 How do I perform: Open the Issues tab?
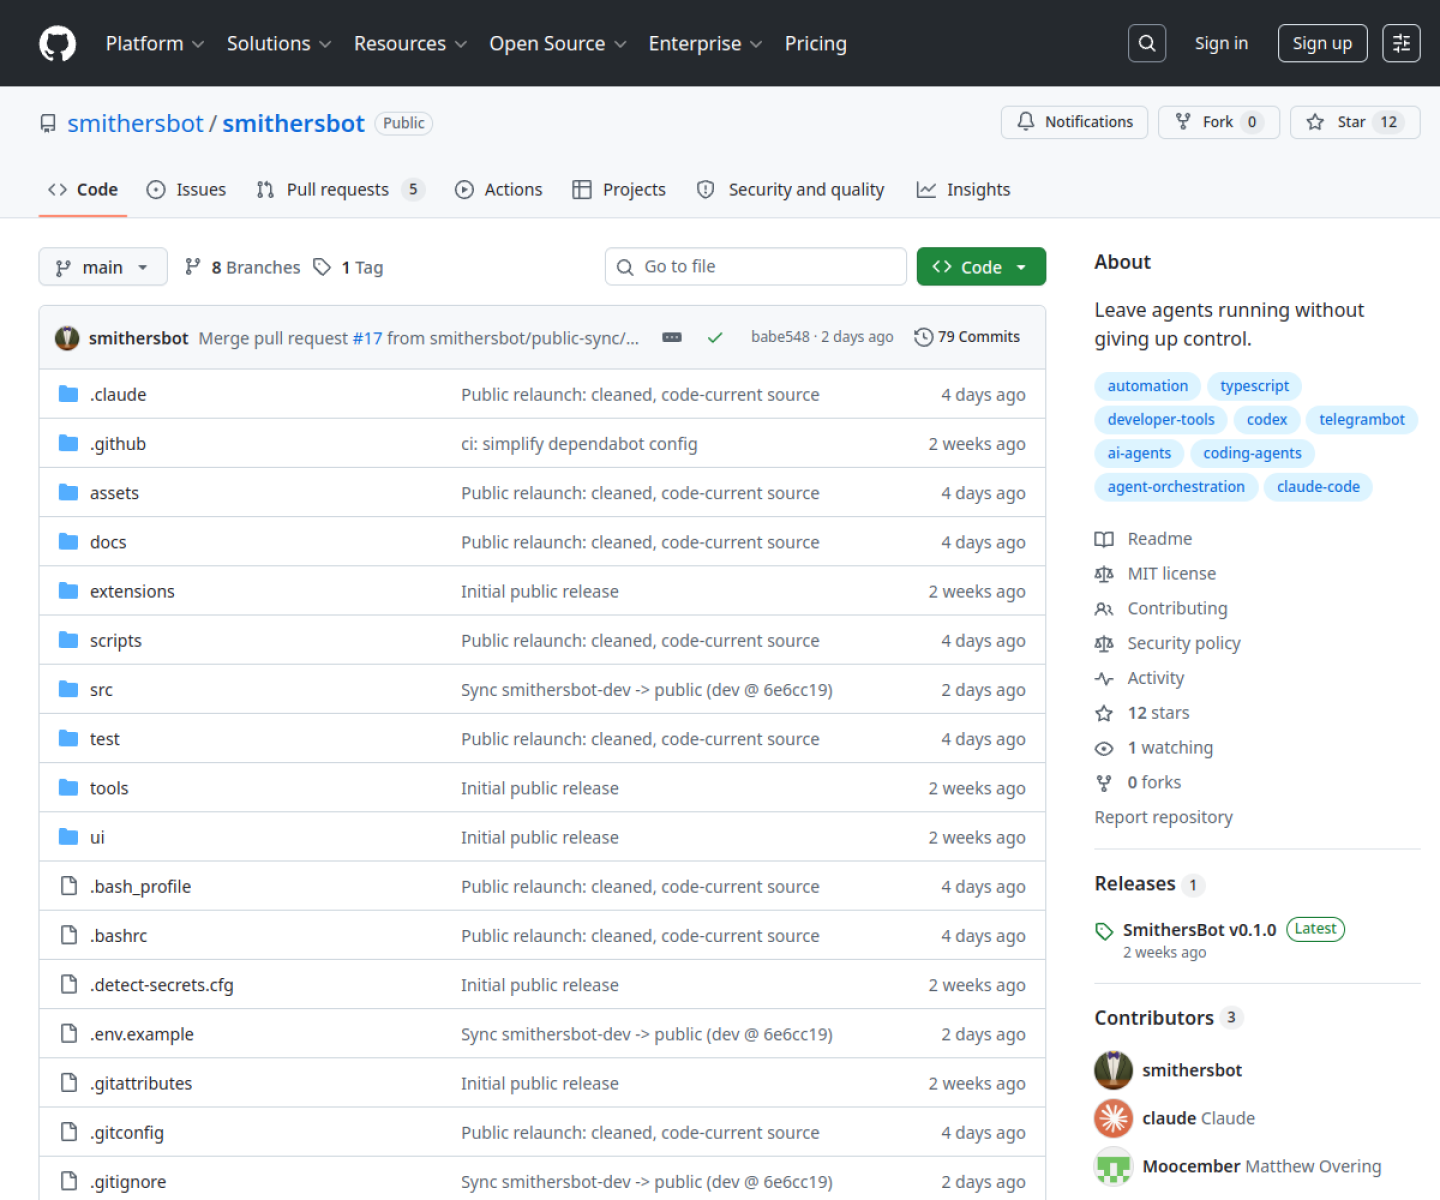tap(186, 190)
